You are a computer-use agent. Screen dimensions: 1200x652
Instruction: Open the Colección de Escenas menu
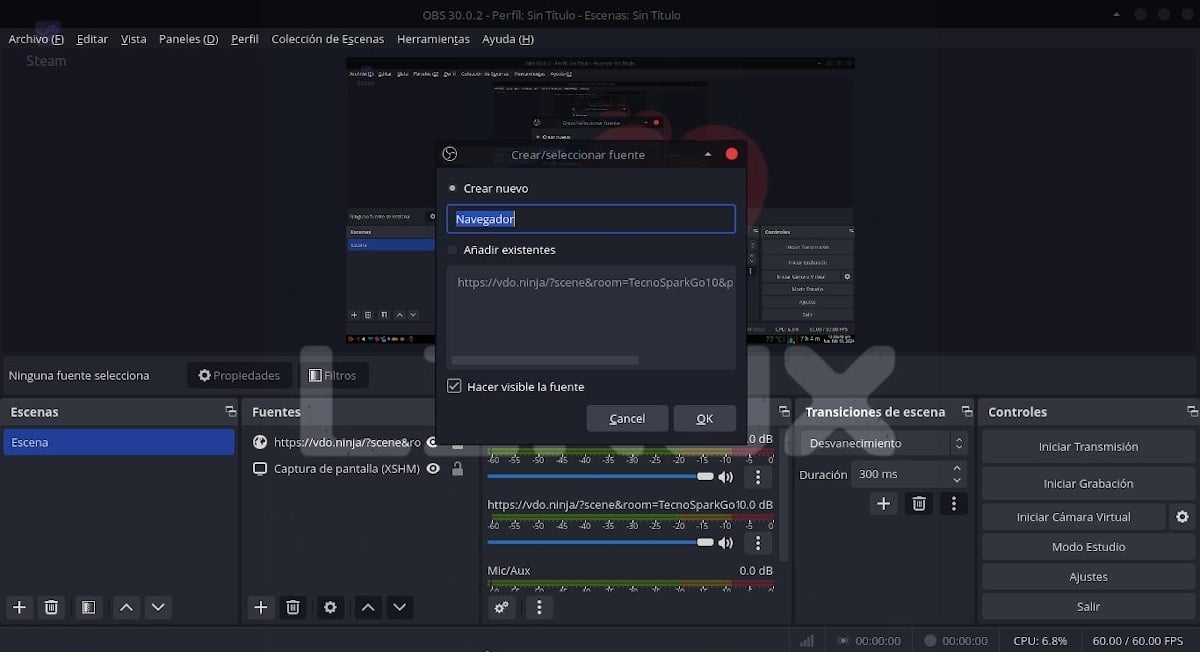pyautogui.click(x=328, y=39)
